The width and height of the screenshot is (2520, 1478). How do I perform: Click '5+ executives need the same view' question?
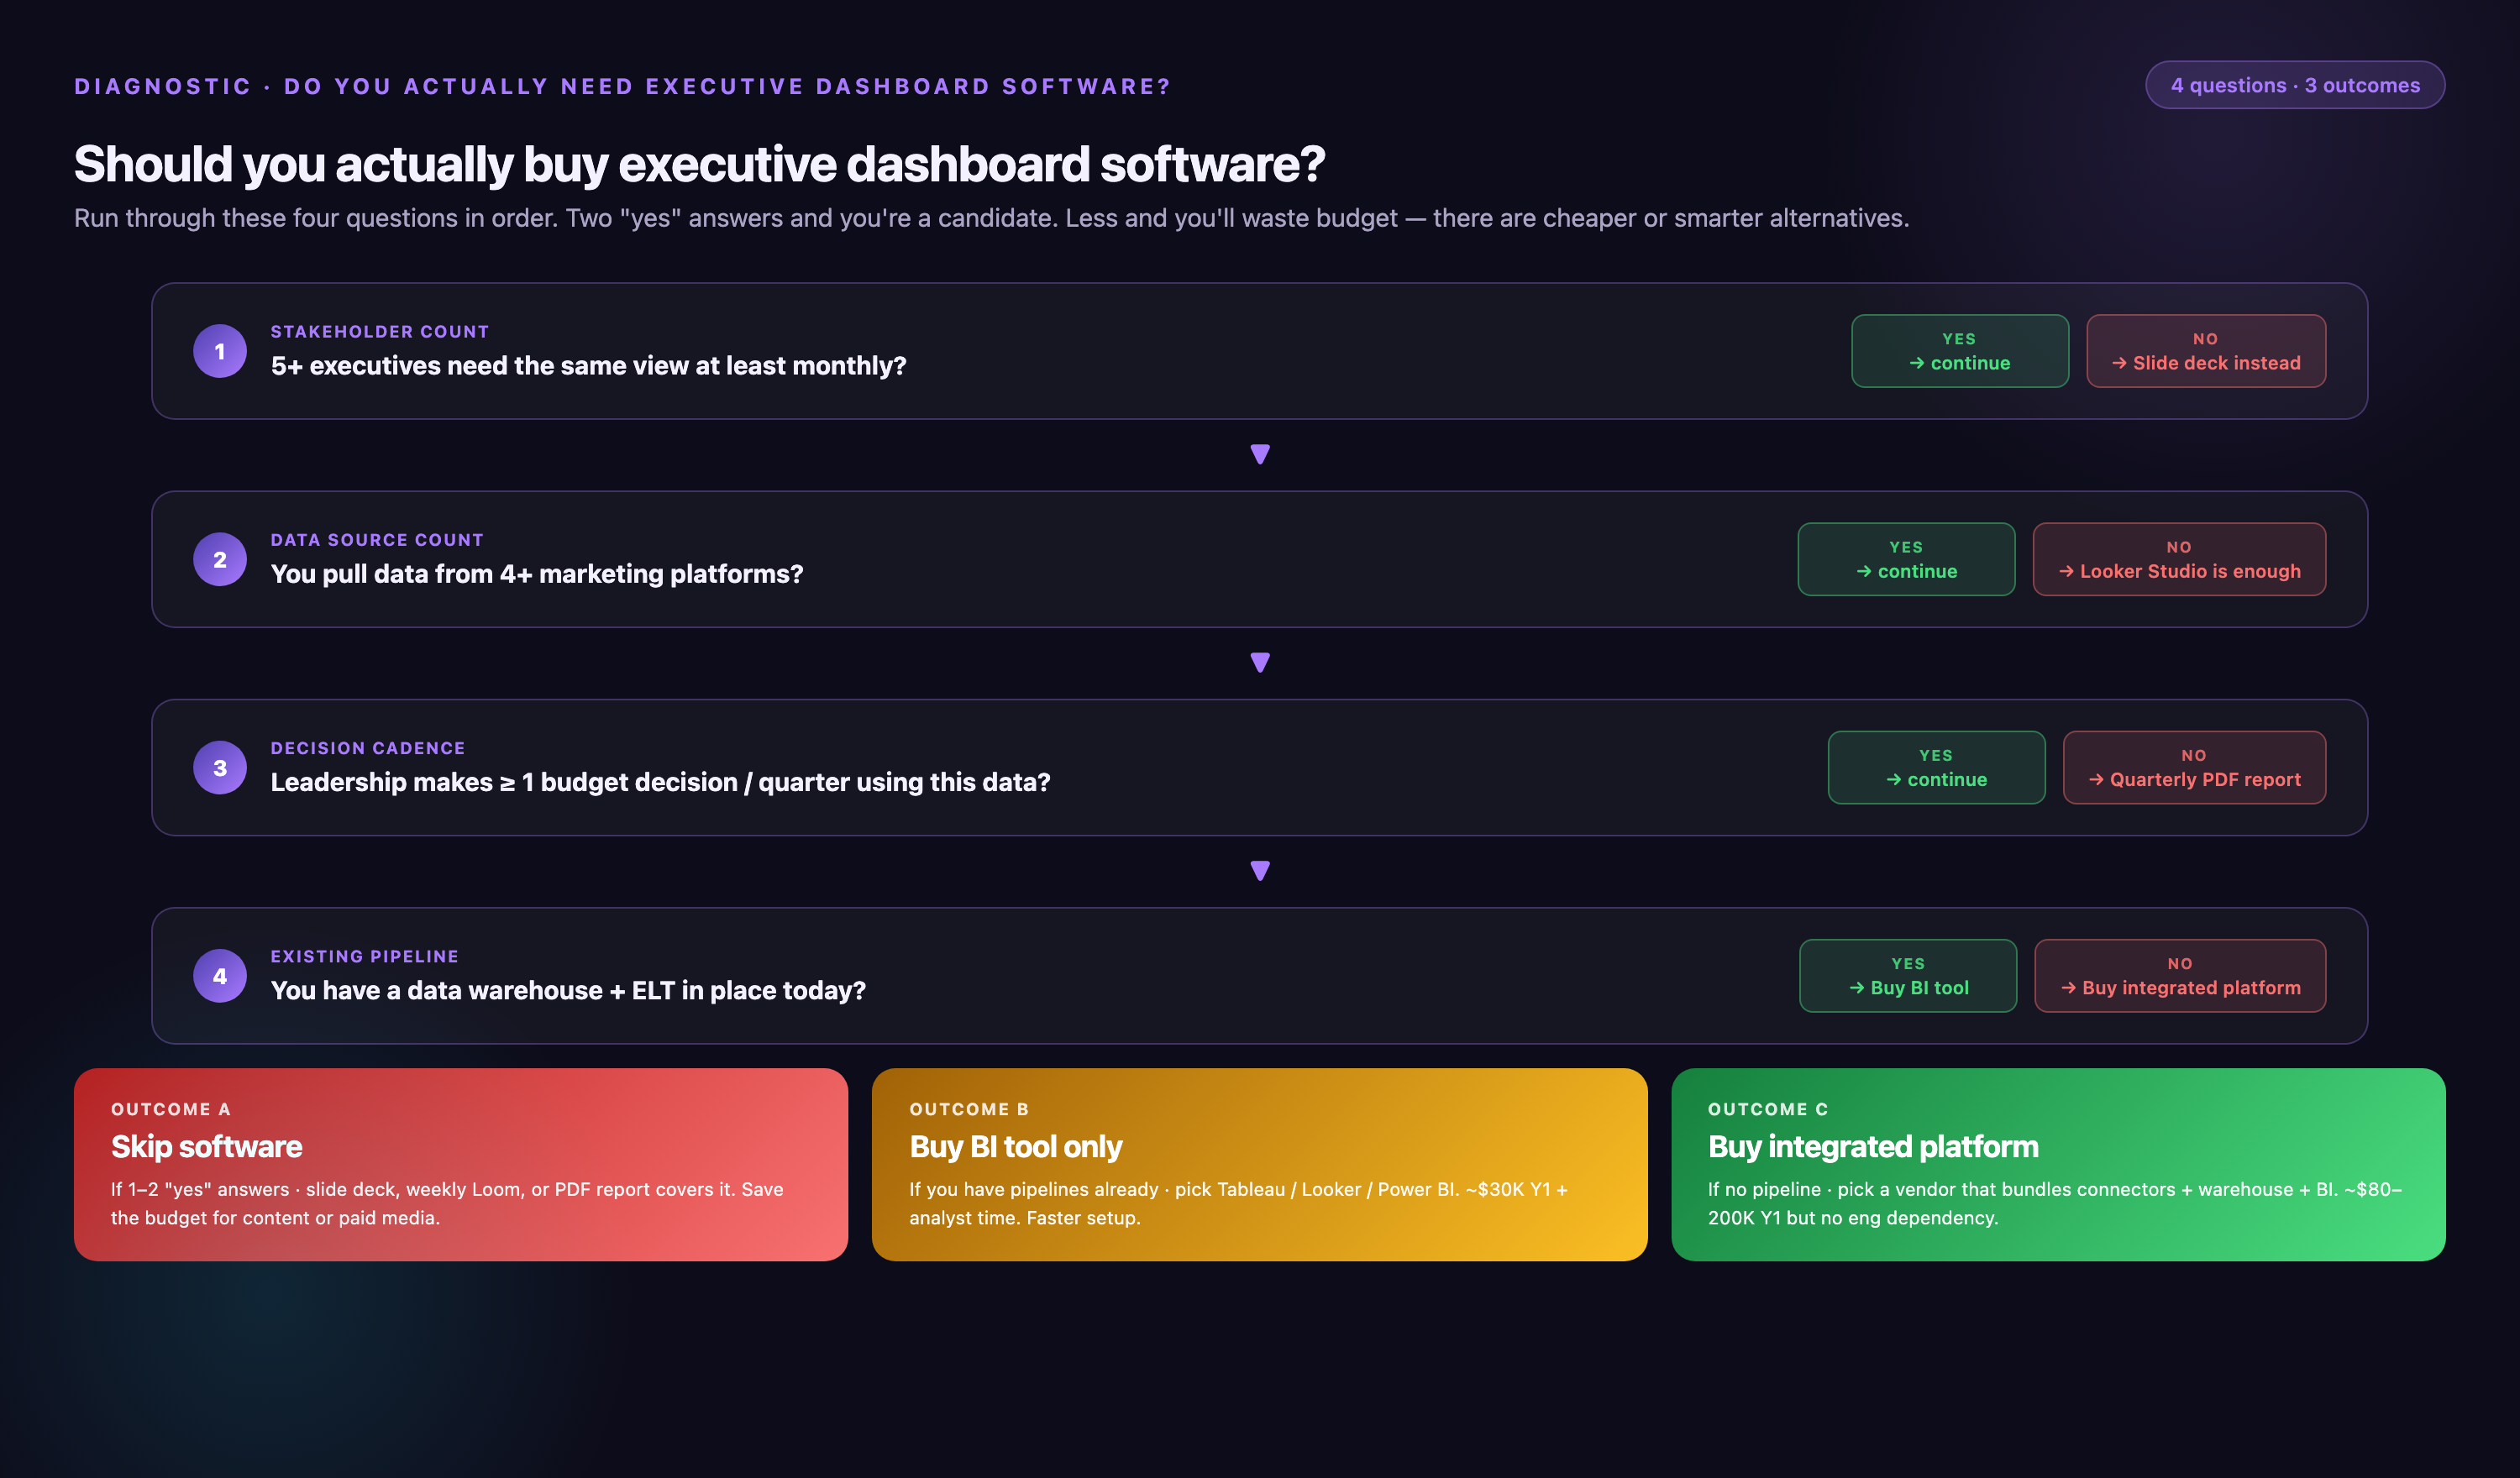click(x=588, y=366)
